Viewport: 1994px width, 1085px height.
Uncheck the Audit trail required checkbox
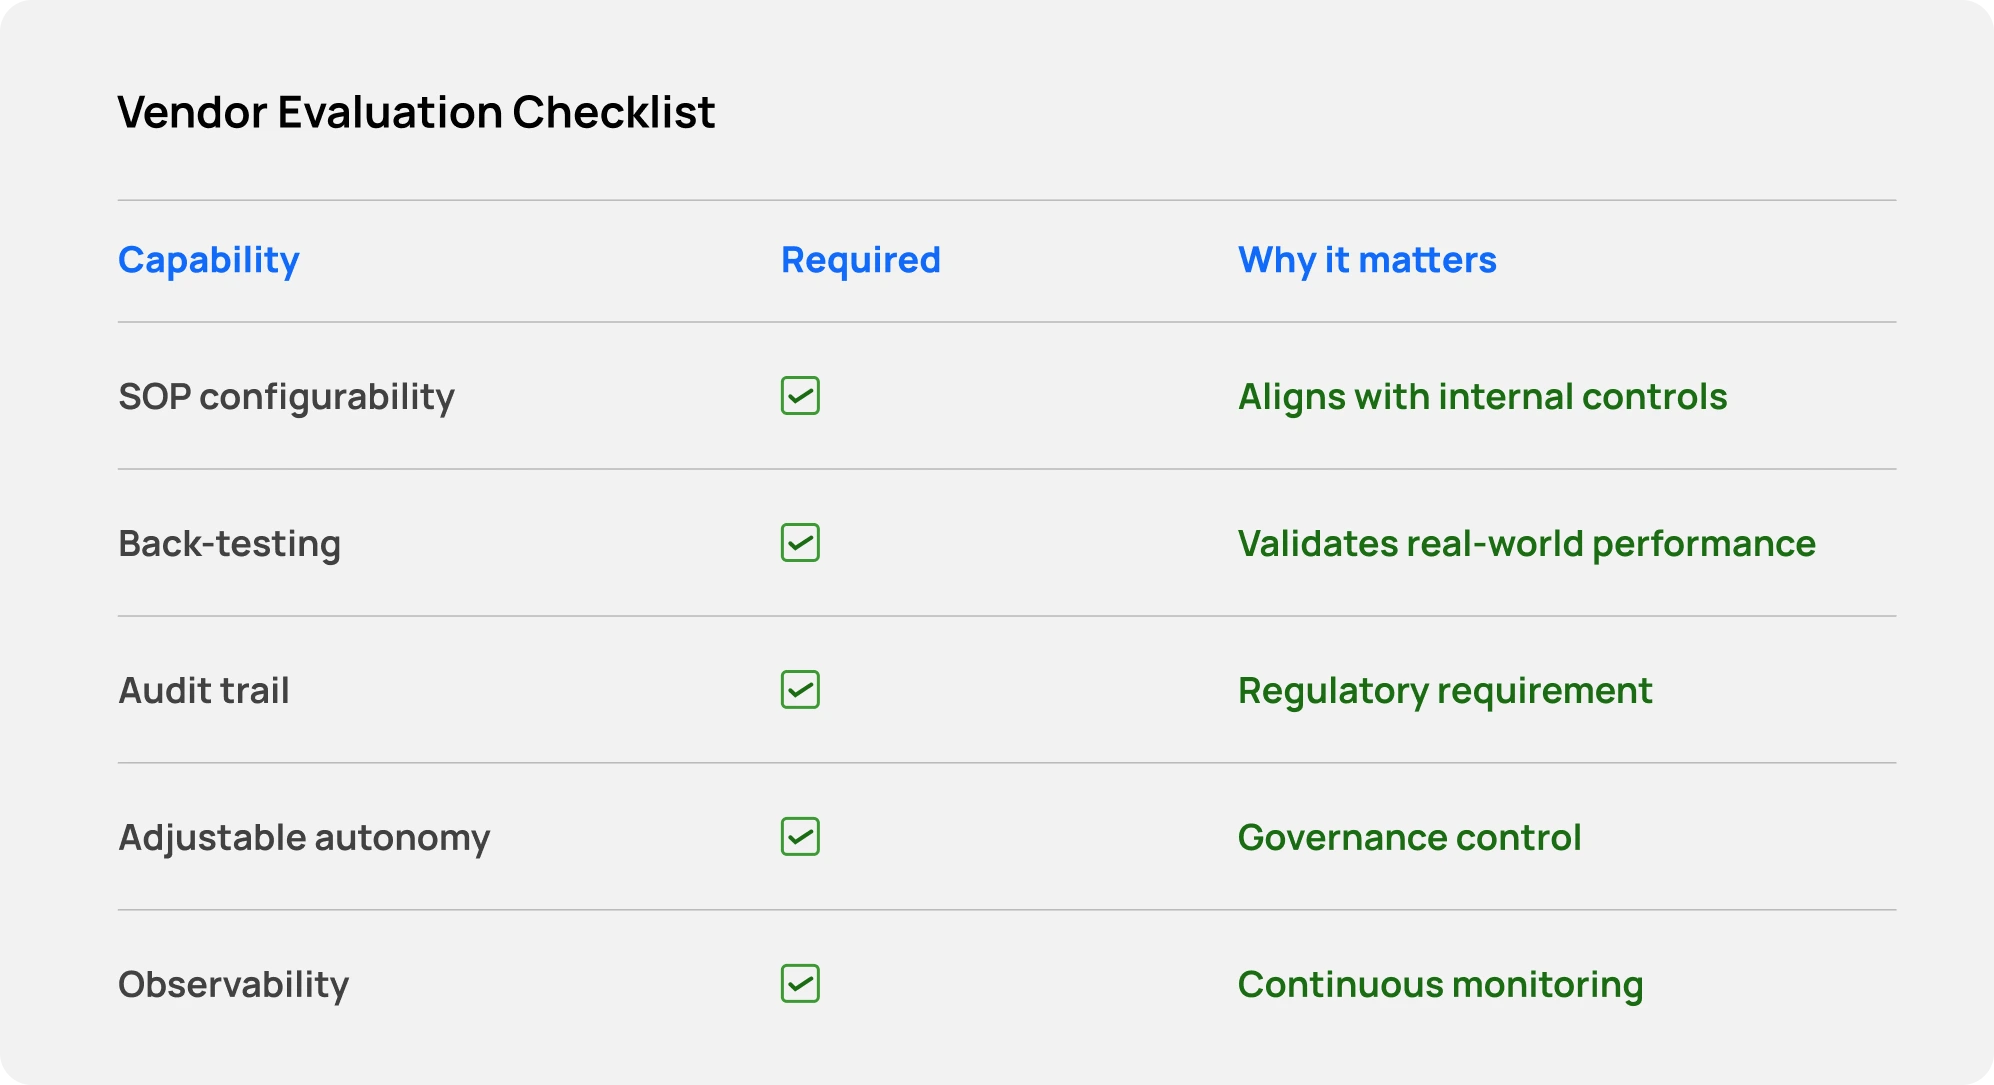[800, 690]
